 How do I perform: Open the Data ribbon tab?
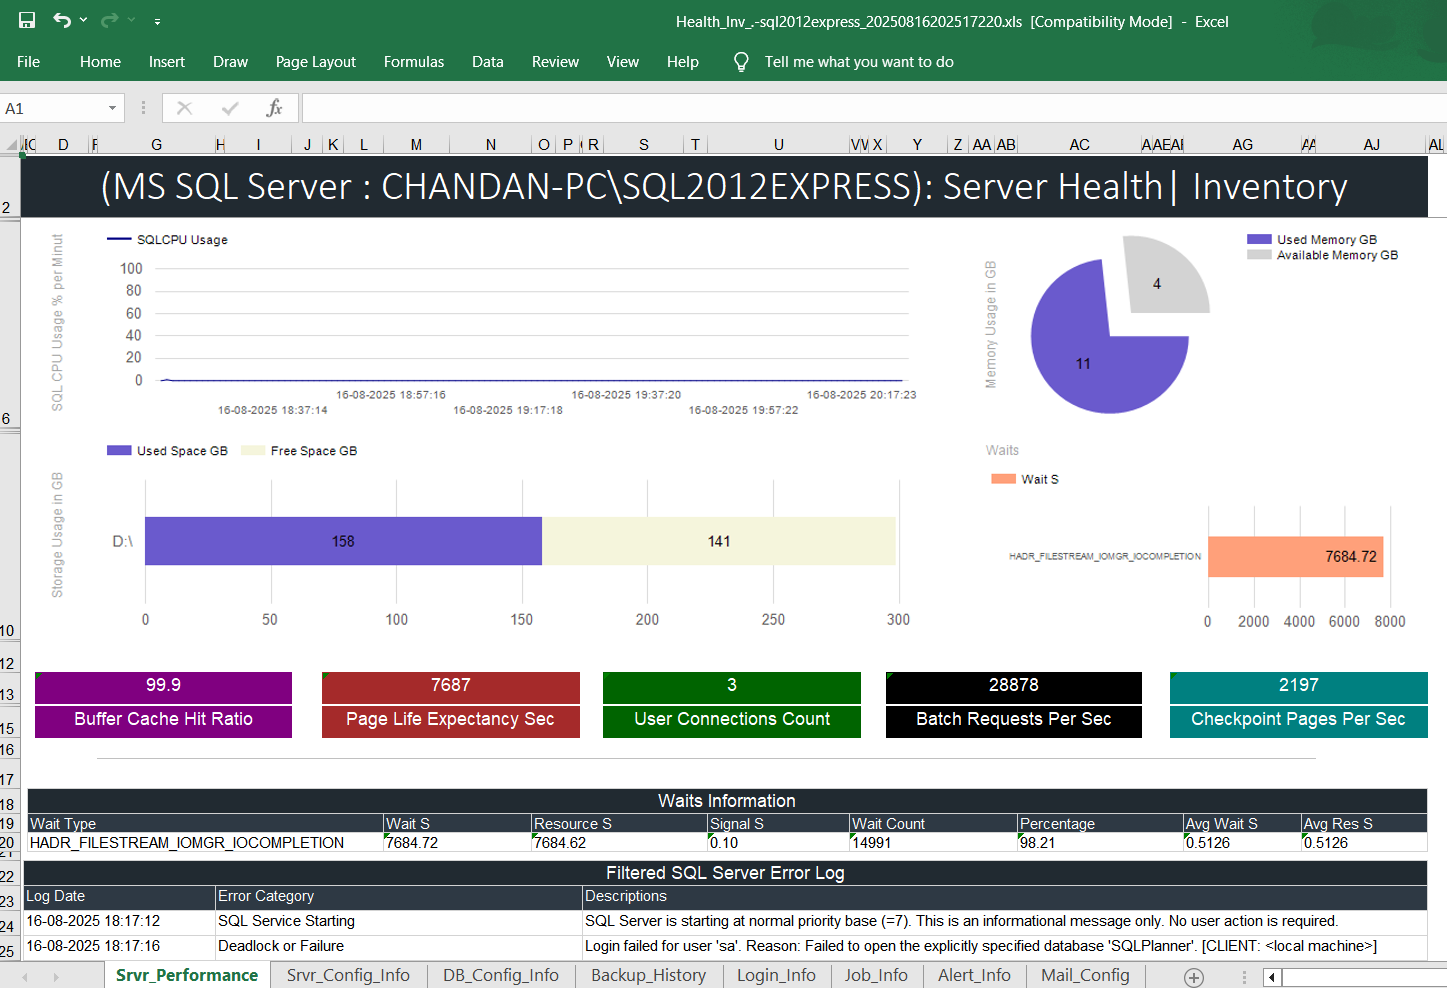(x=487, y=61)
